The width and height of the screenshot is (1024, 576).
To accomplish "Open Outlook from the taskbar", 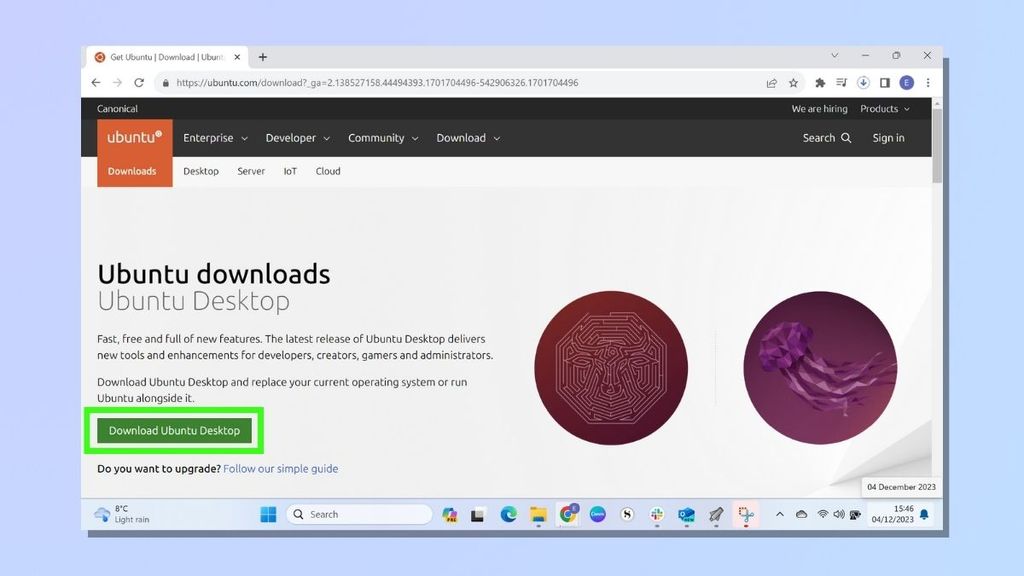I will click(x=685, y=514).
